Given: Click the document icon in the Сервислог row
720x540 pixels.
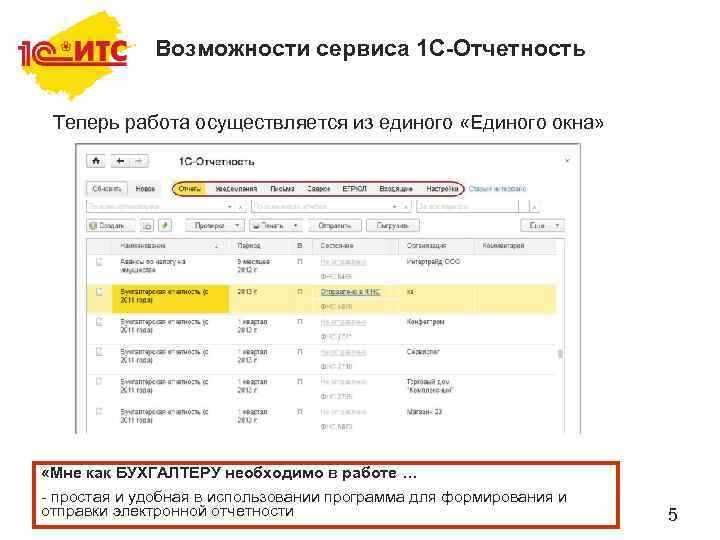Looking at the screenshot, I should pyautogui.click(x=99, y=352).
